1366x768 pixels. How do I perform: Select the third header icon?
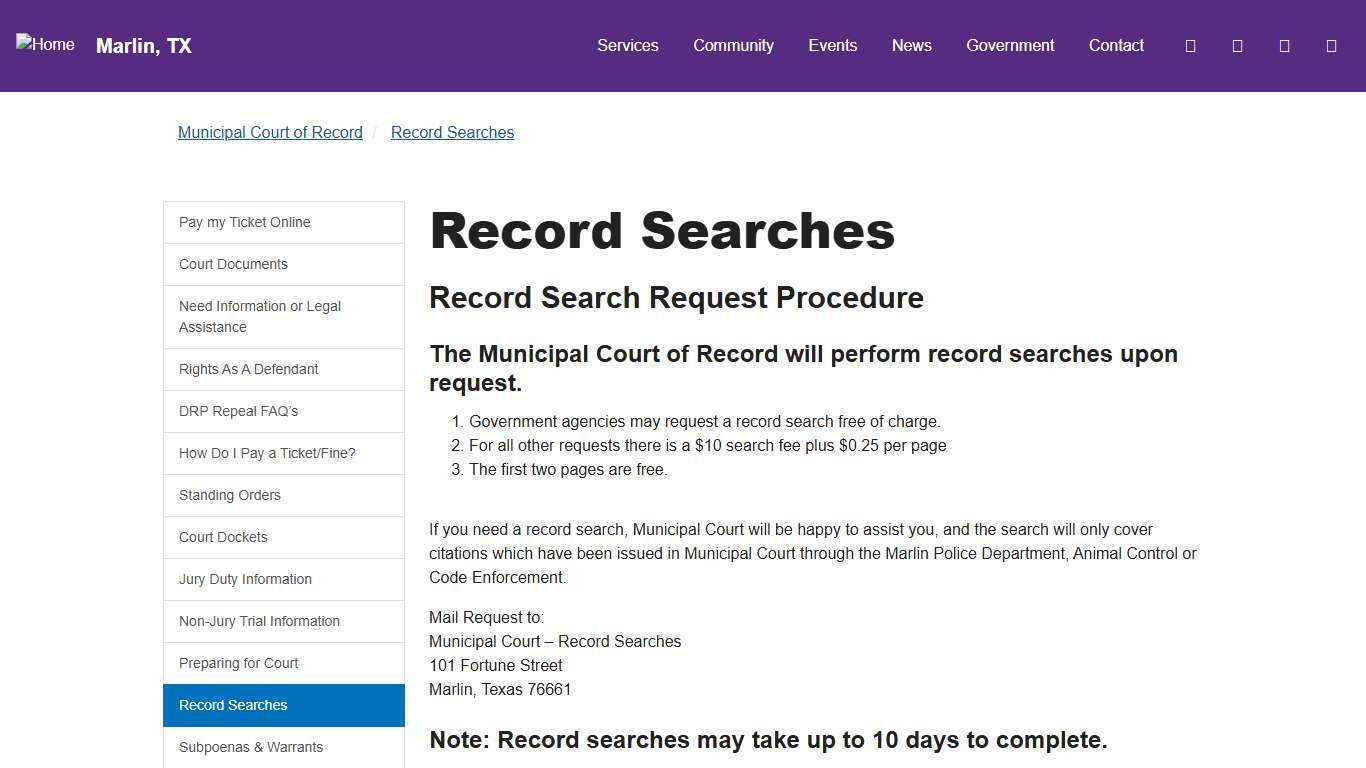1284,45
